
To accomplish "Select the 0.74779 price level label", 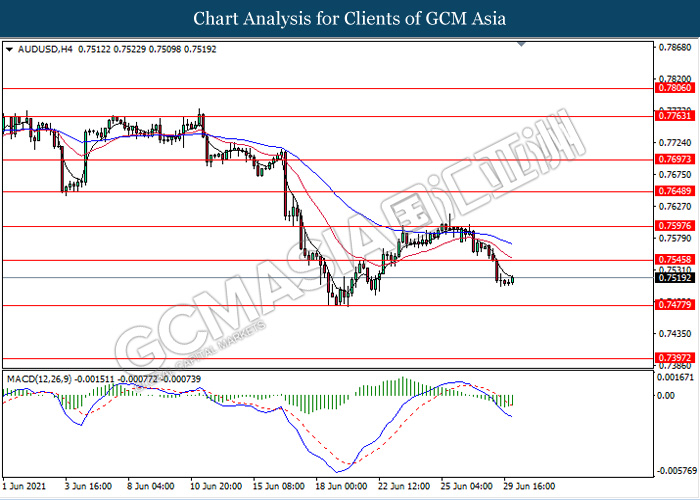I will [x=675, y=305].
